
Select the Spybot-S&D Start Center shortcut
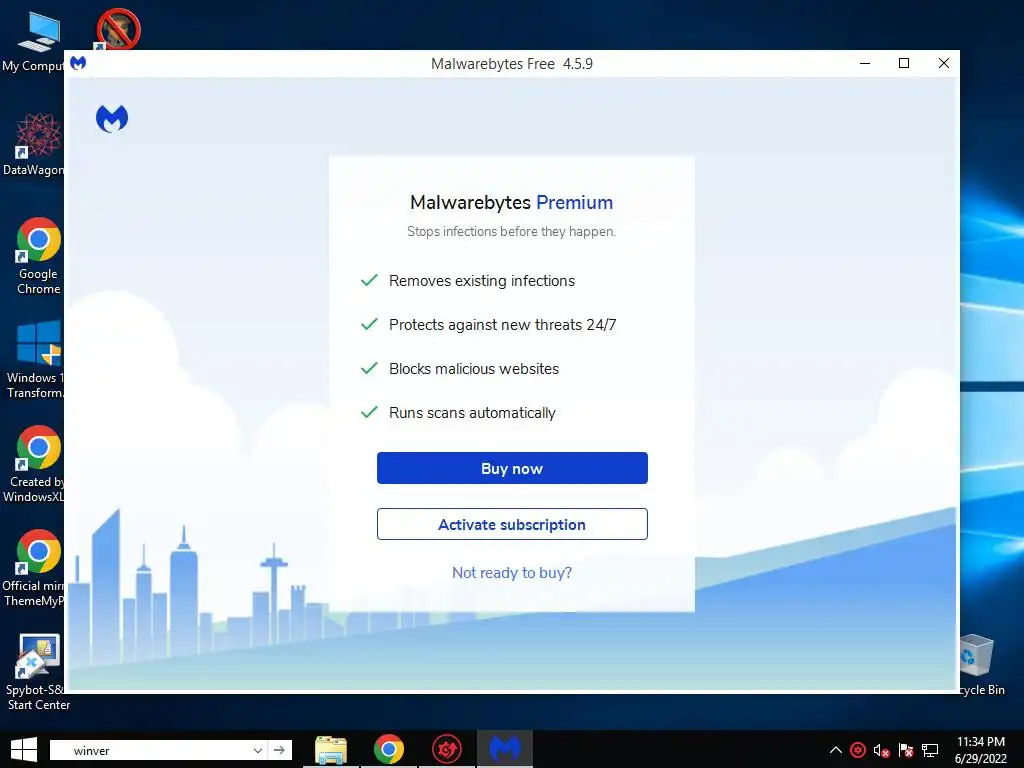pyautogui.click(x=38, y=672)
